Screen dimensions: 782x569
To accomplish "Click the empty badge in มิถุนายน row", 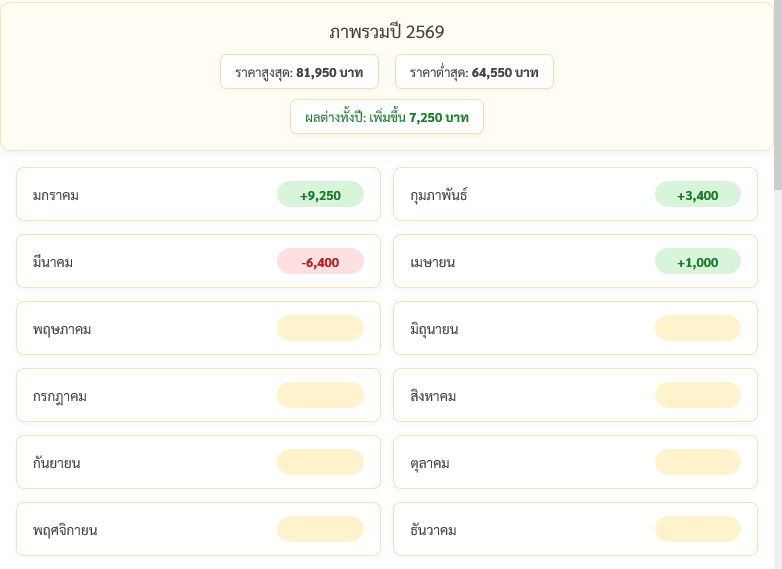I will (x=697, y=328).
